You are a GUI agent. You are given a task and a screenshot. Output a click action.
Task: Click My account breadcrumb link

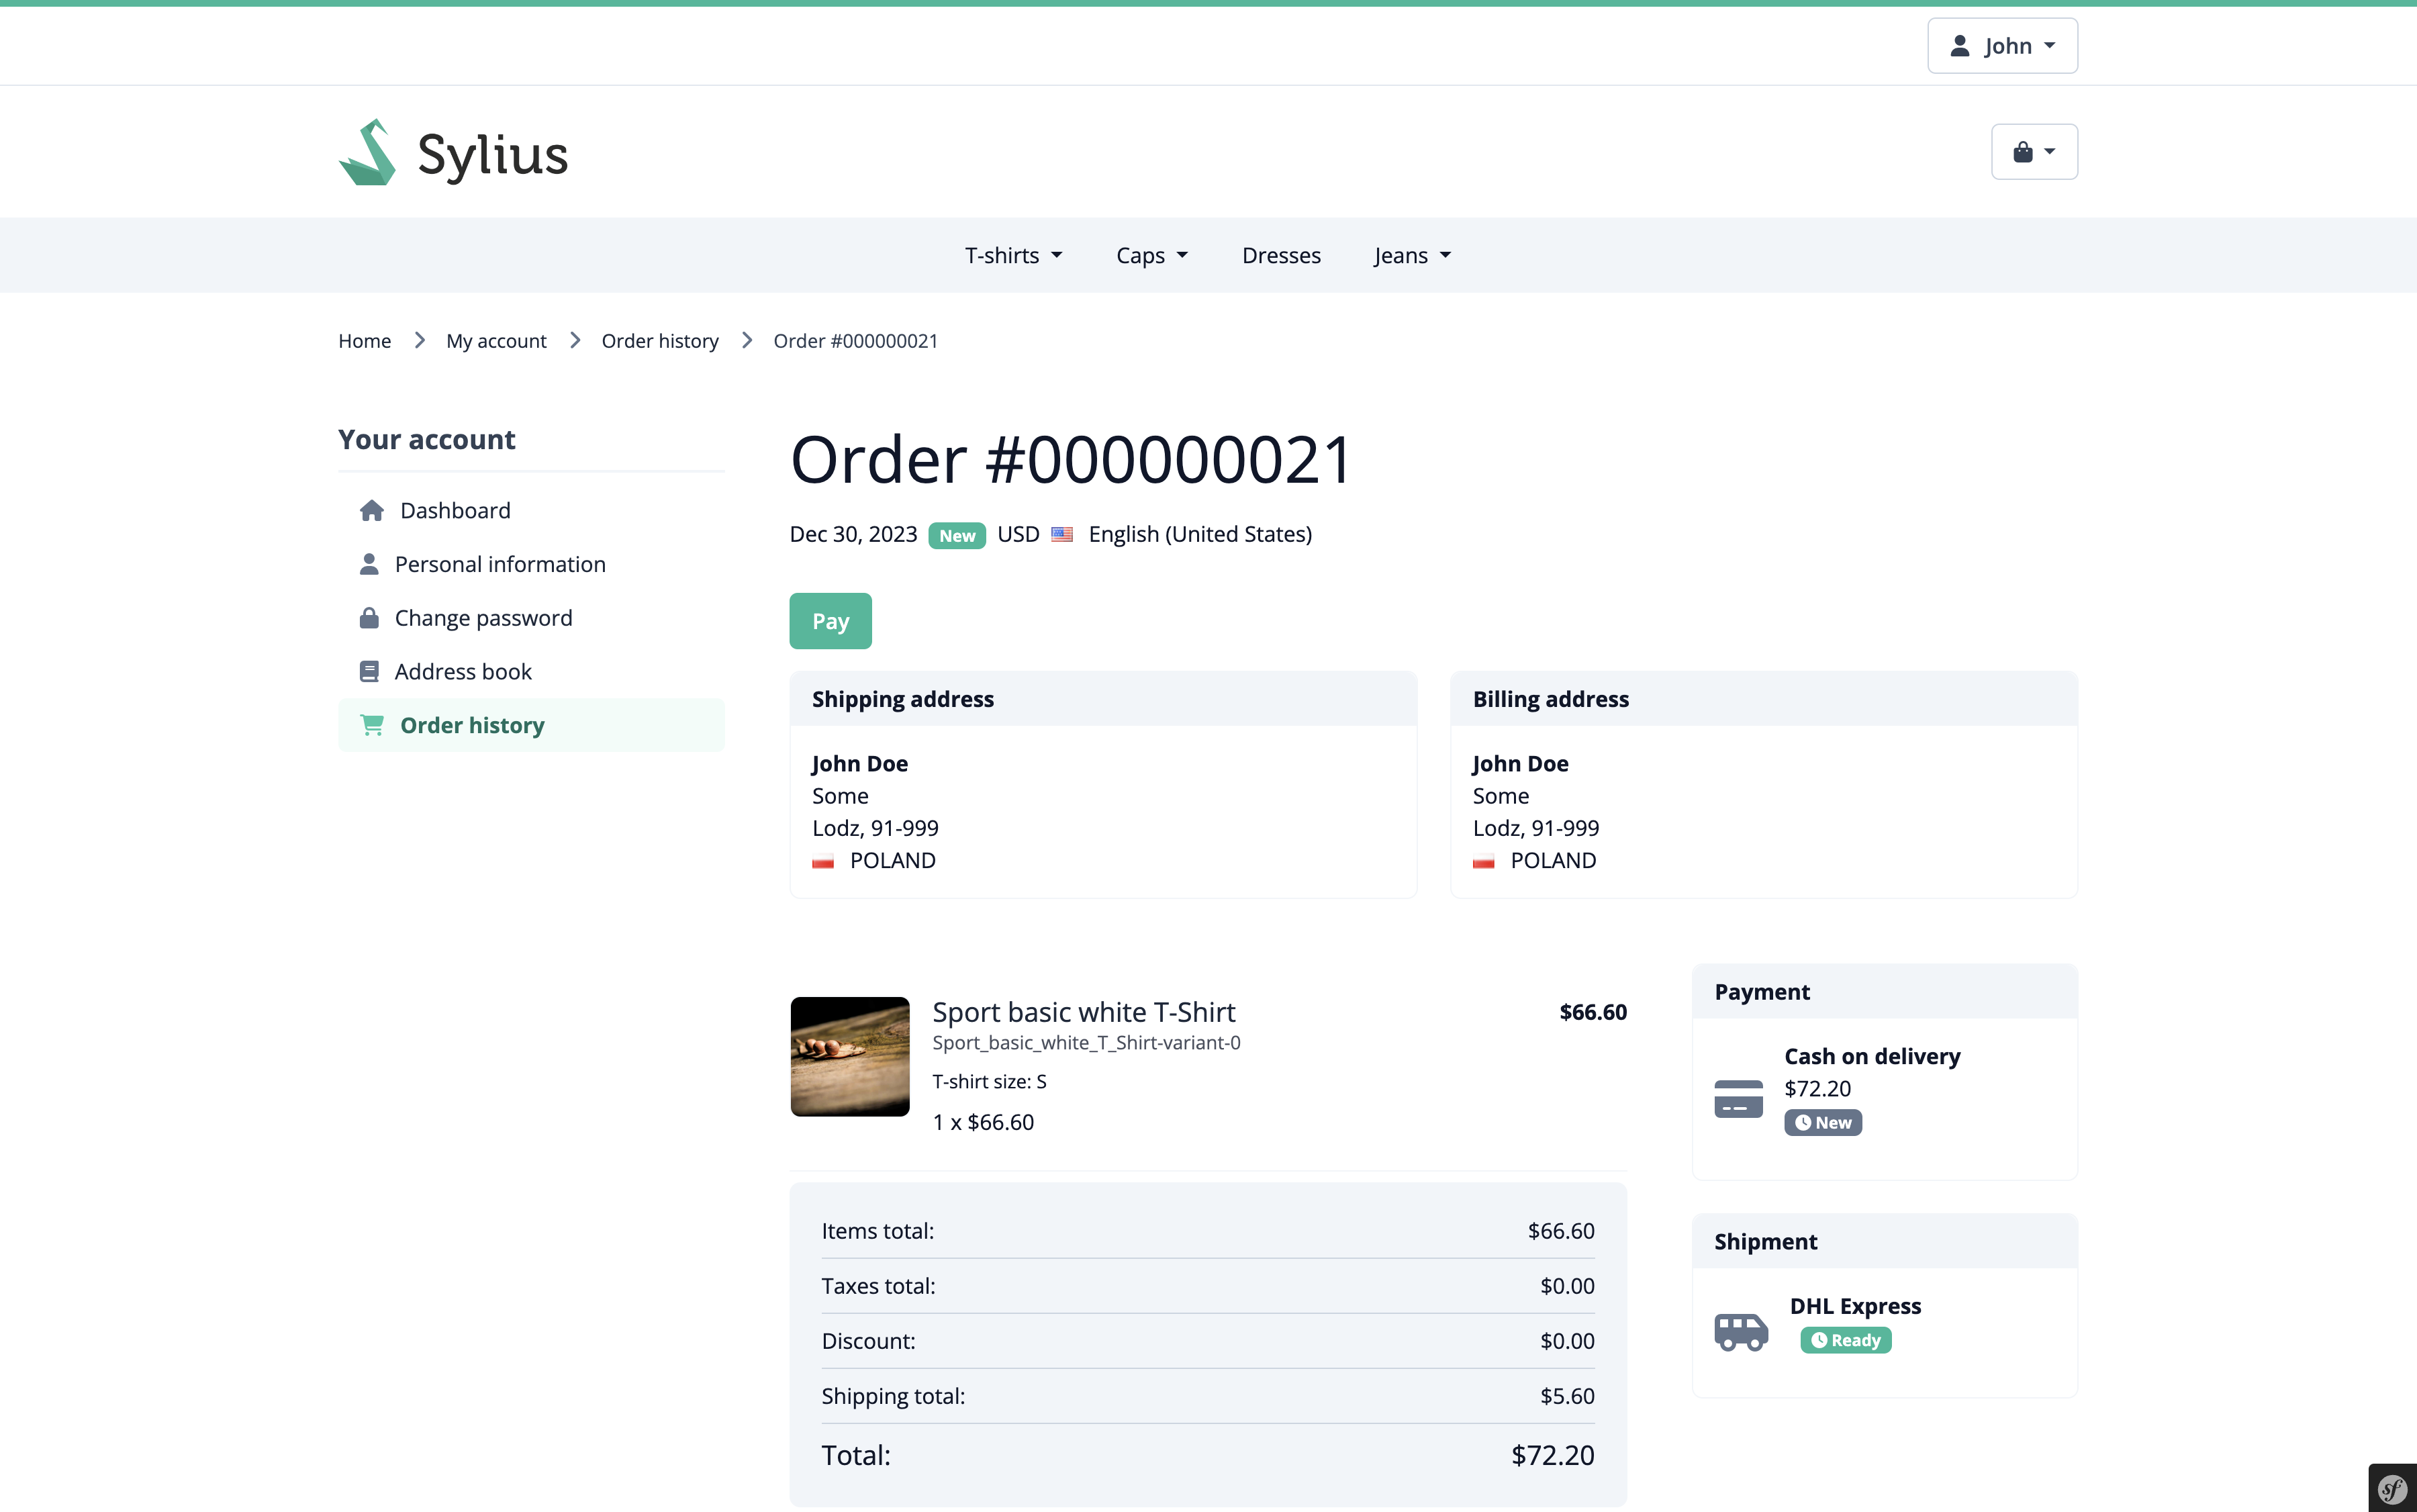pos(496,341)
